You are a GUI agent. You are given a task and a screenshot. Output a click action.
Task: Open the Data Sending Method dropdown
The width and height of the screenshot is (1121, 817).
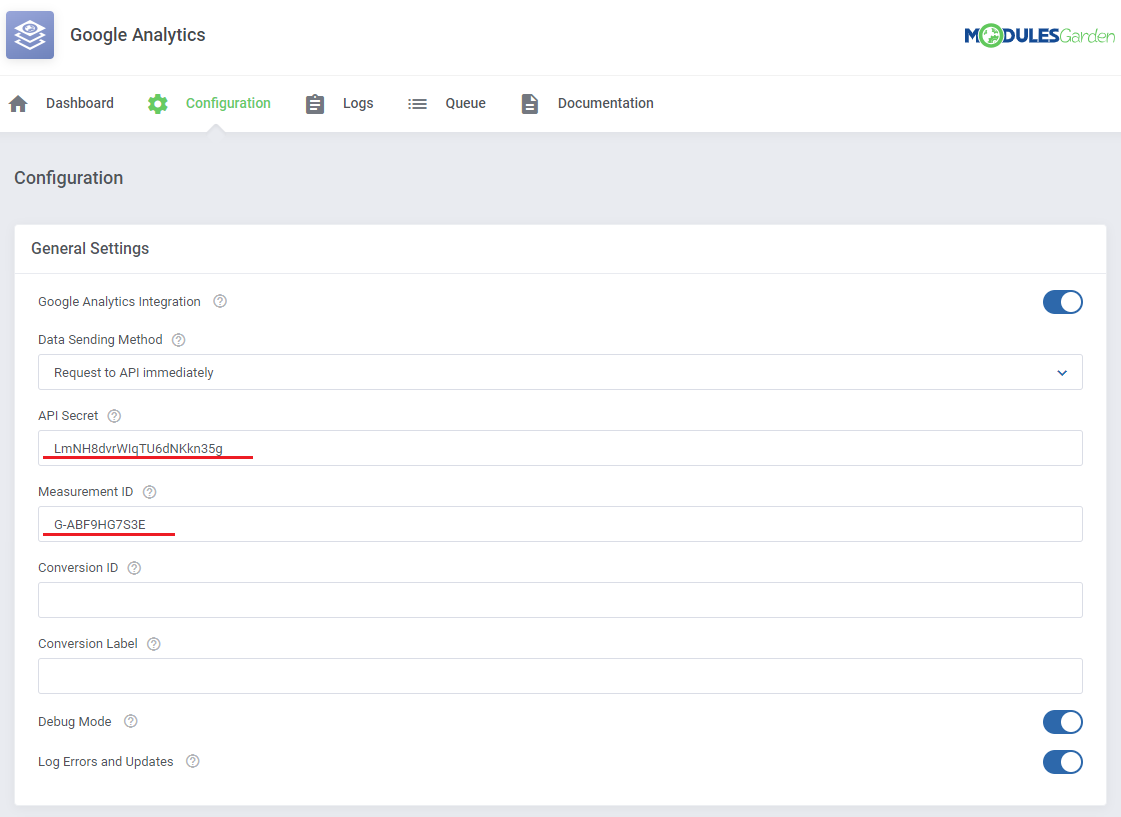point(560,372)
